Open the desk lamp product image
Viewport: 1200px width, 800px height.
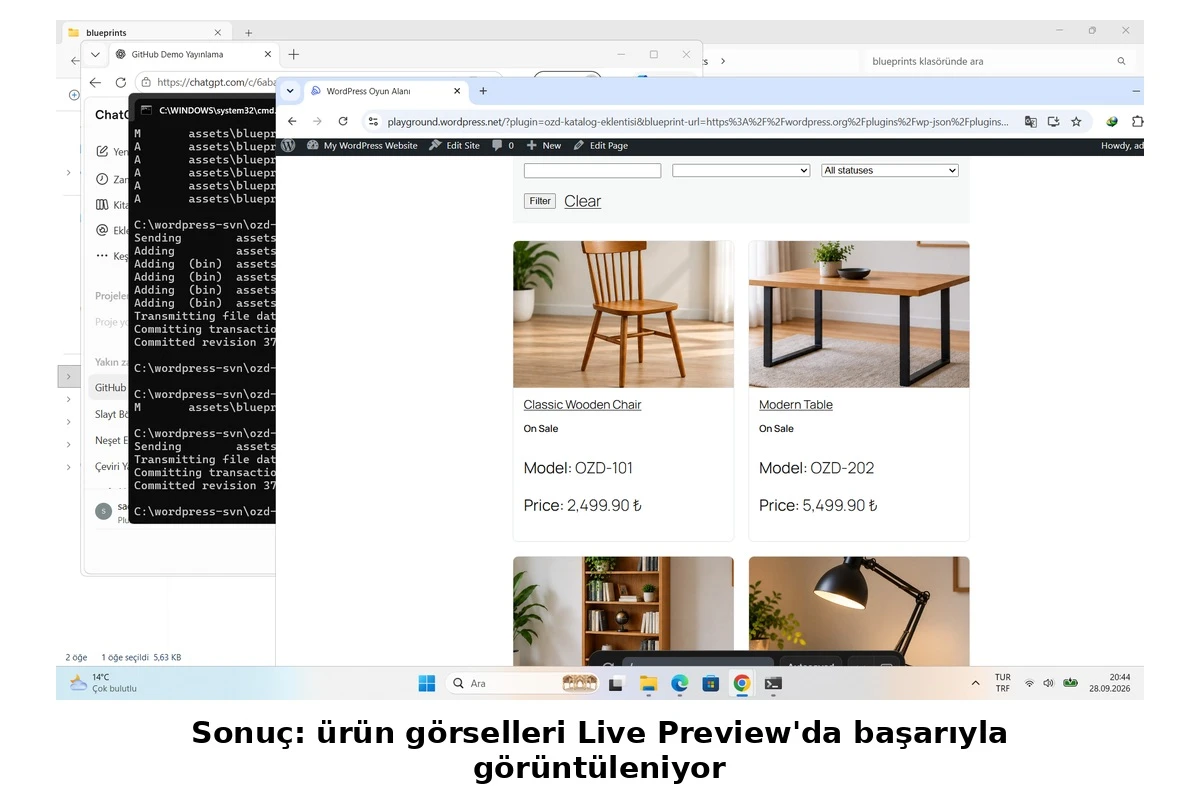[x=859, y=611]
